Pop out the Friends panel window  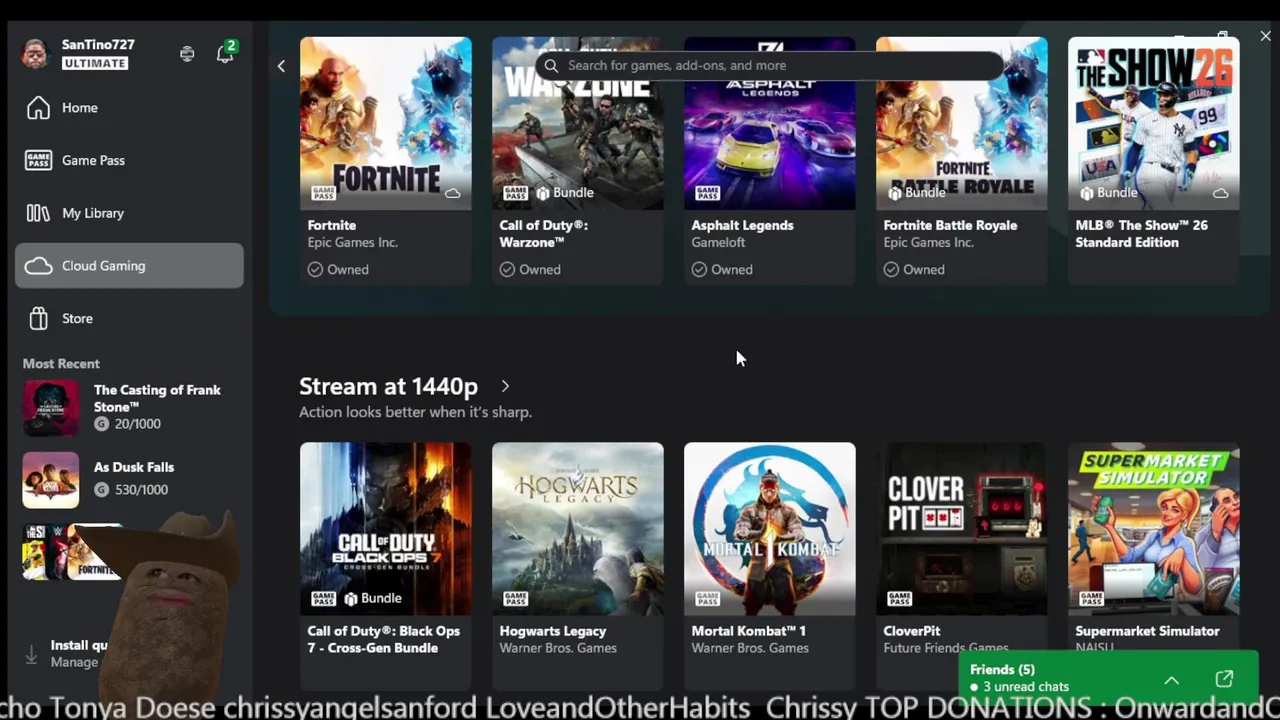(1224, 679)
